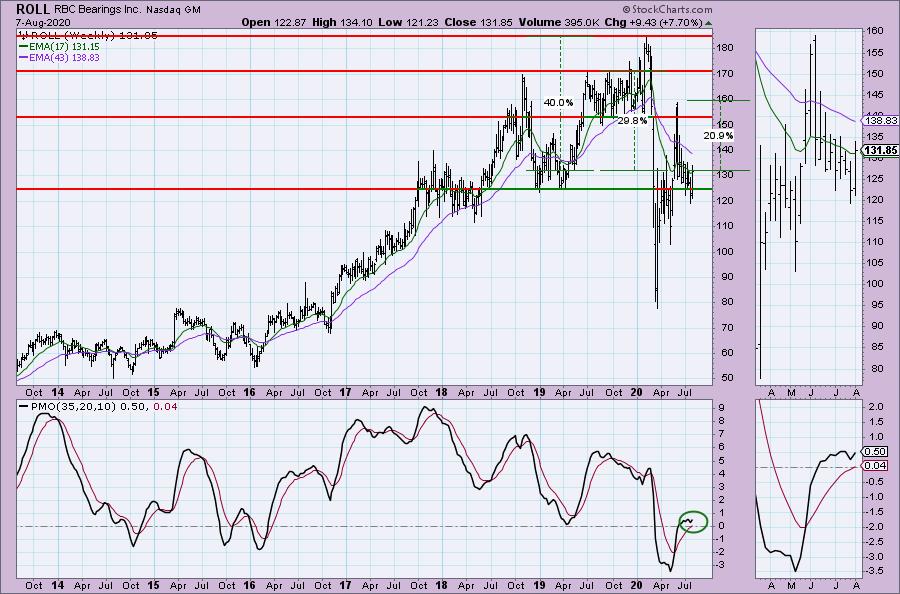Viewport: 900px width, 594px height.
Task: Click the purple EMA(43) legend line swatch
Action: click(x=24, y=58)
